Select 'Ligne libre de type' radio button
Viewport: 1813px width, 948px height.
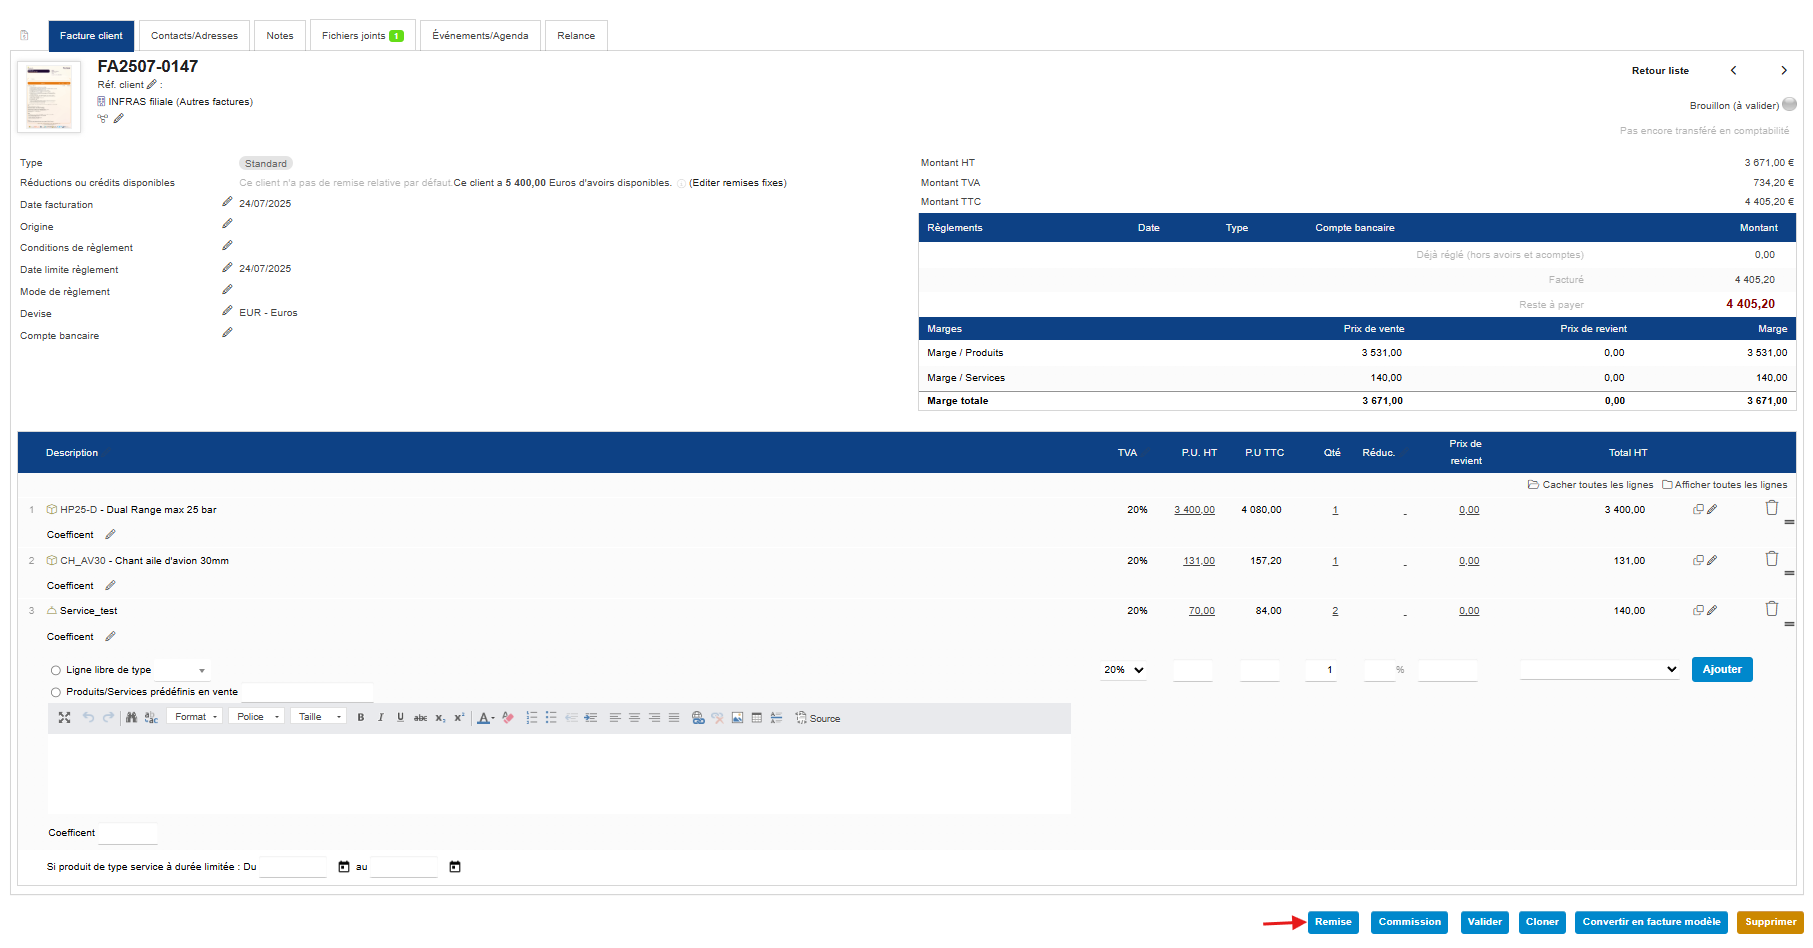tap(56, 671)
